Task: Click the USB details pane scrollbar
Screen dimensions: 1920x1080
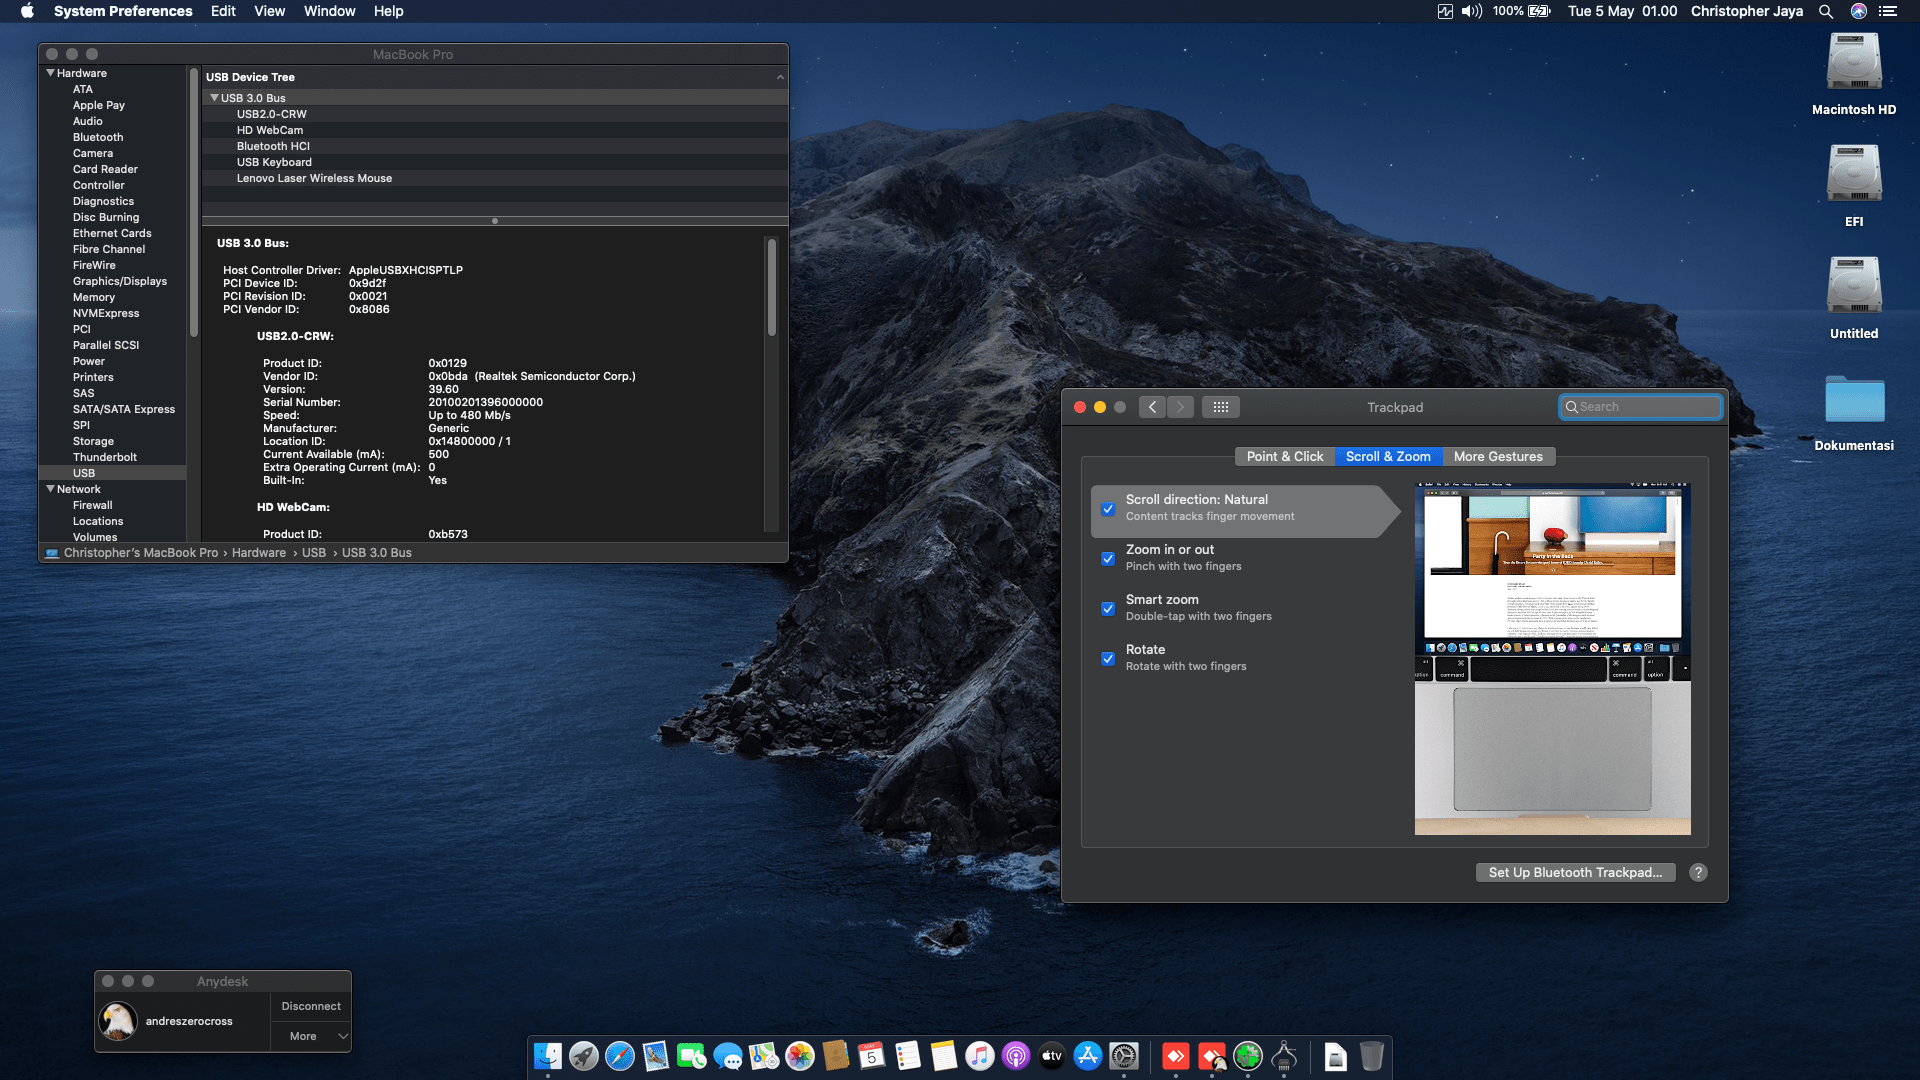Action: pos(771,288)
